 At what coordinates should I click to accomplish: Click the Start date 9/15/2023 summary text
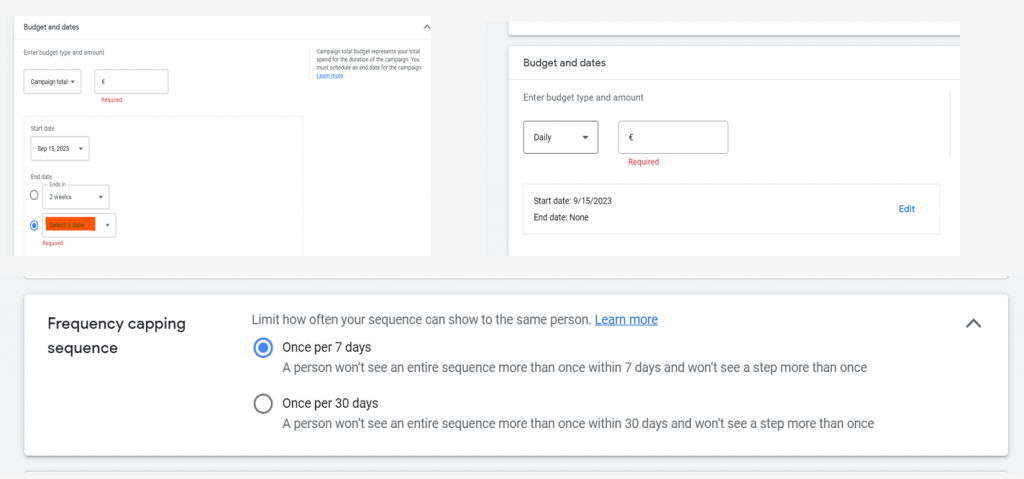click(572, 201)
